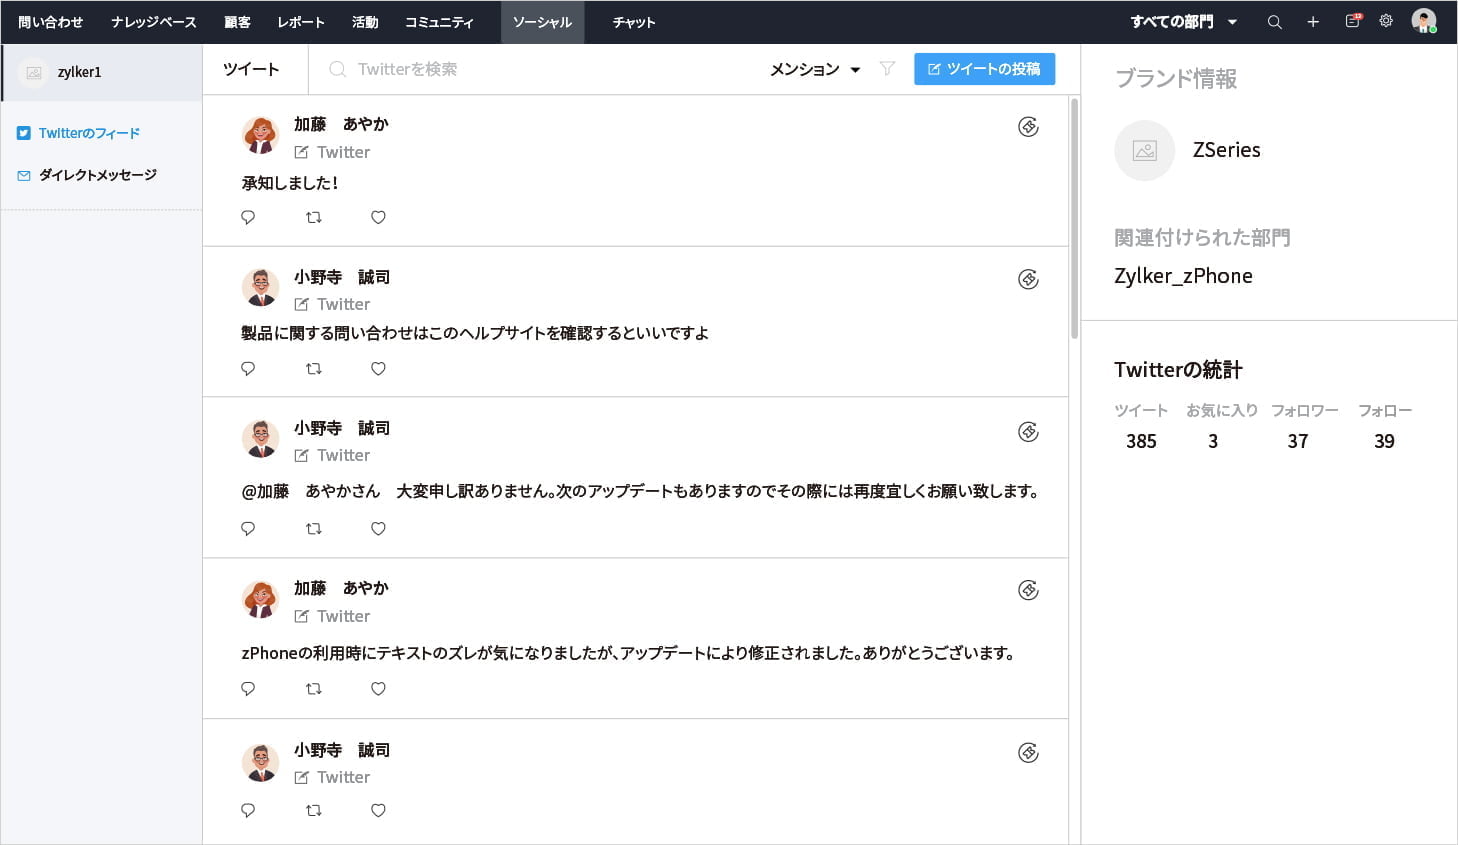1458x845 pixels.
Task: Click the search magnifier icon in top bar
Action: (1274, 22)
